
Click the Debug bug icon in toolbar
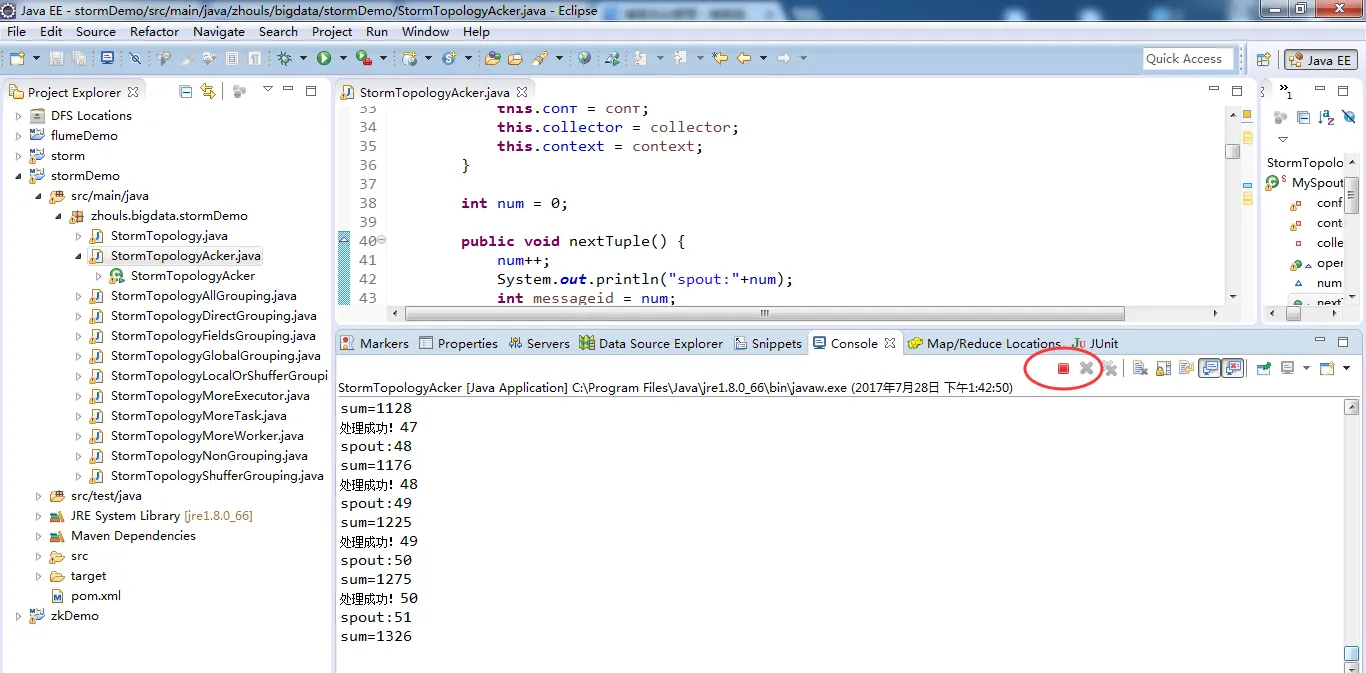pyautogui.click(x=285, y=58)
